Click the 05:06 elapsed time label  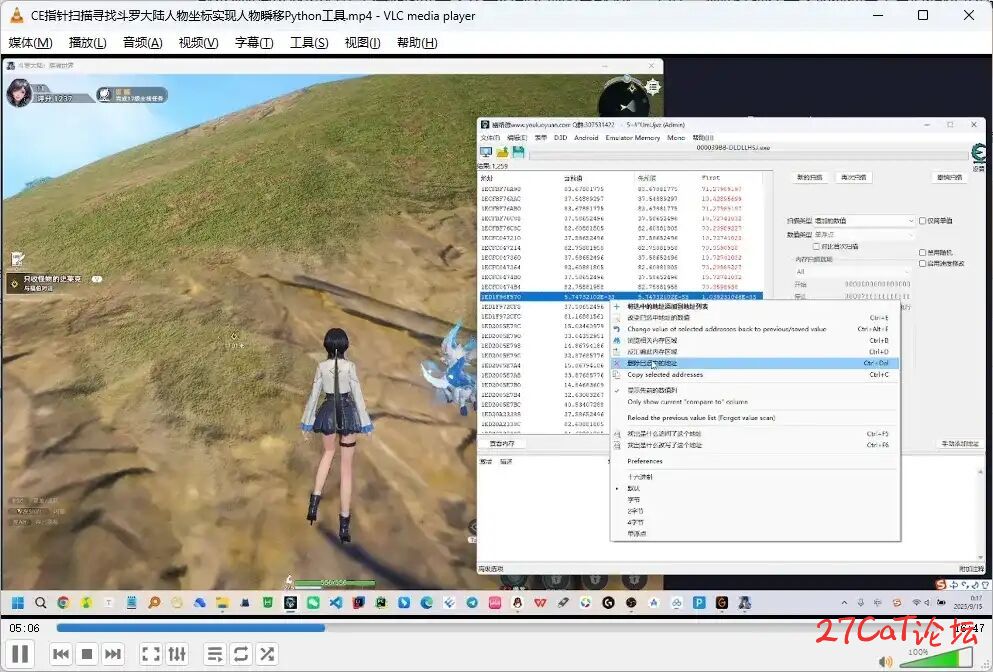[24, 628]
